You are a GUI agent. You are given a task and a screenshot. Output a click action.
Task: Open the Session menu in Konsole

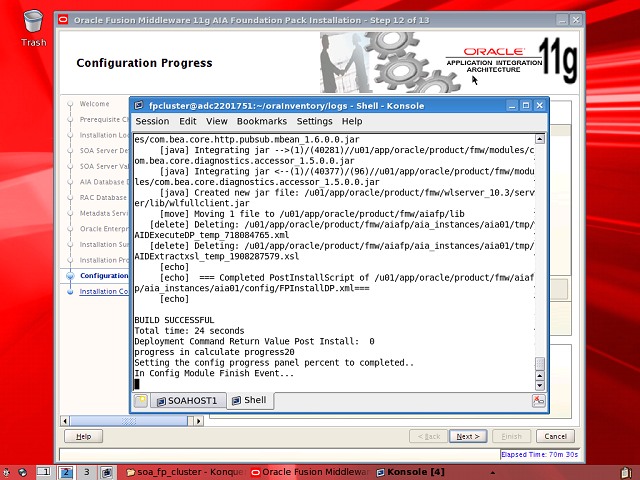pyautogui.click(x=152, y=121)
